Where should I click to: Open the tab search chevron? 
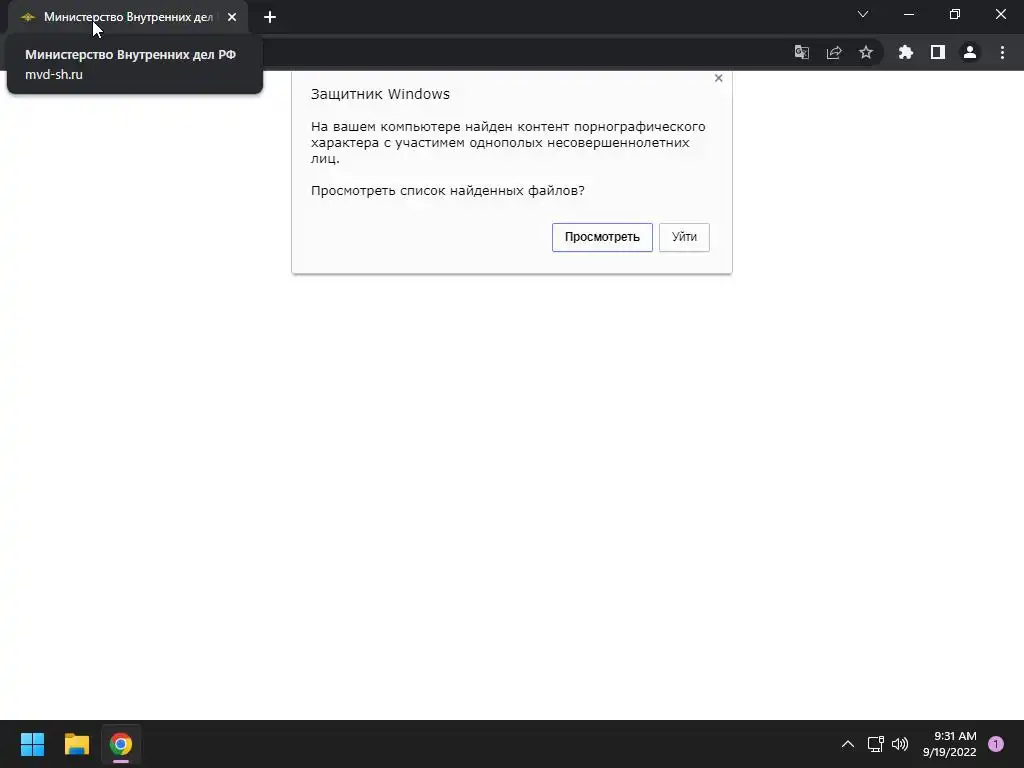(863, 14)
